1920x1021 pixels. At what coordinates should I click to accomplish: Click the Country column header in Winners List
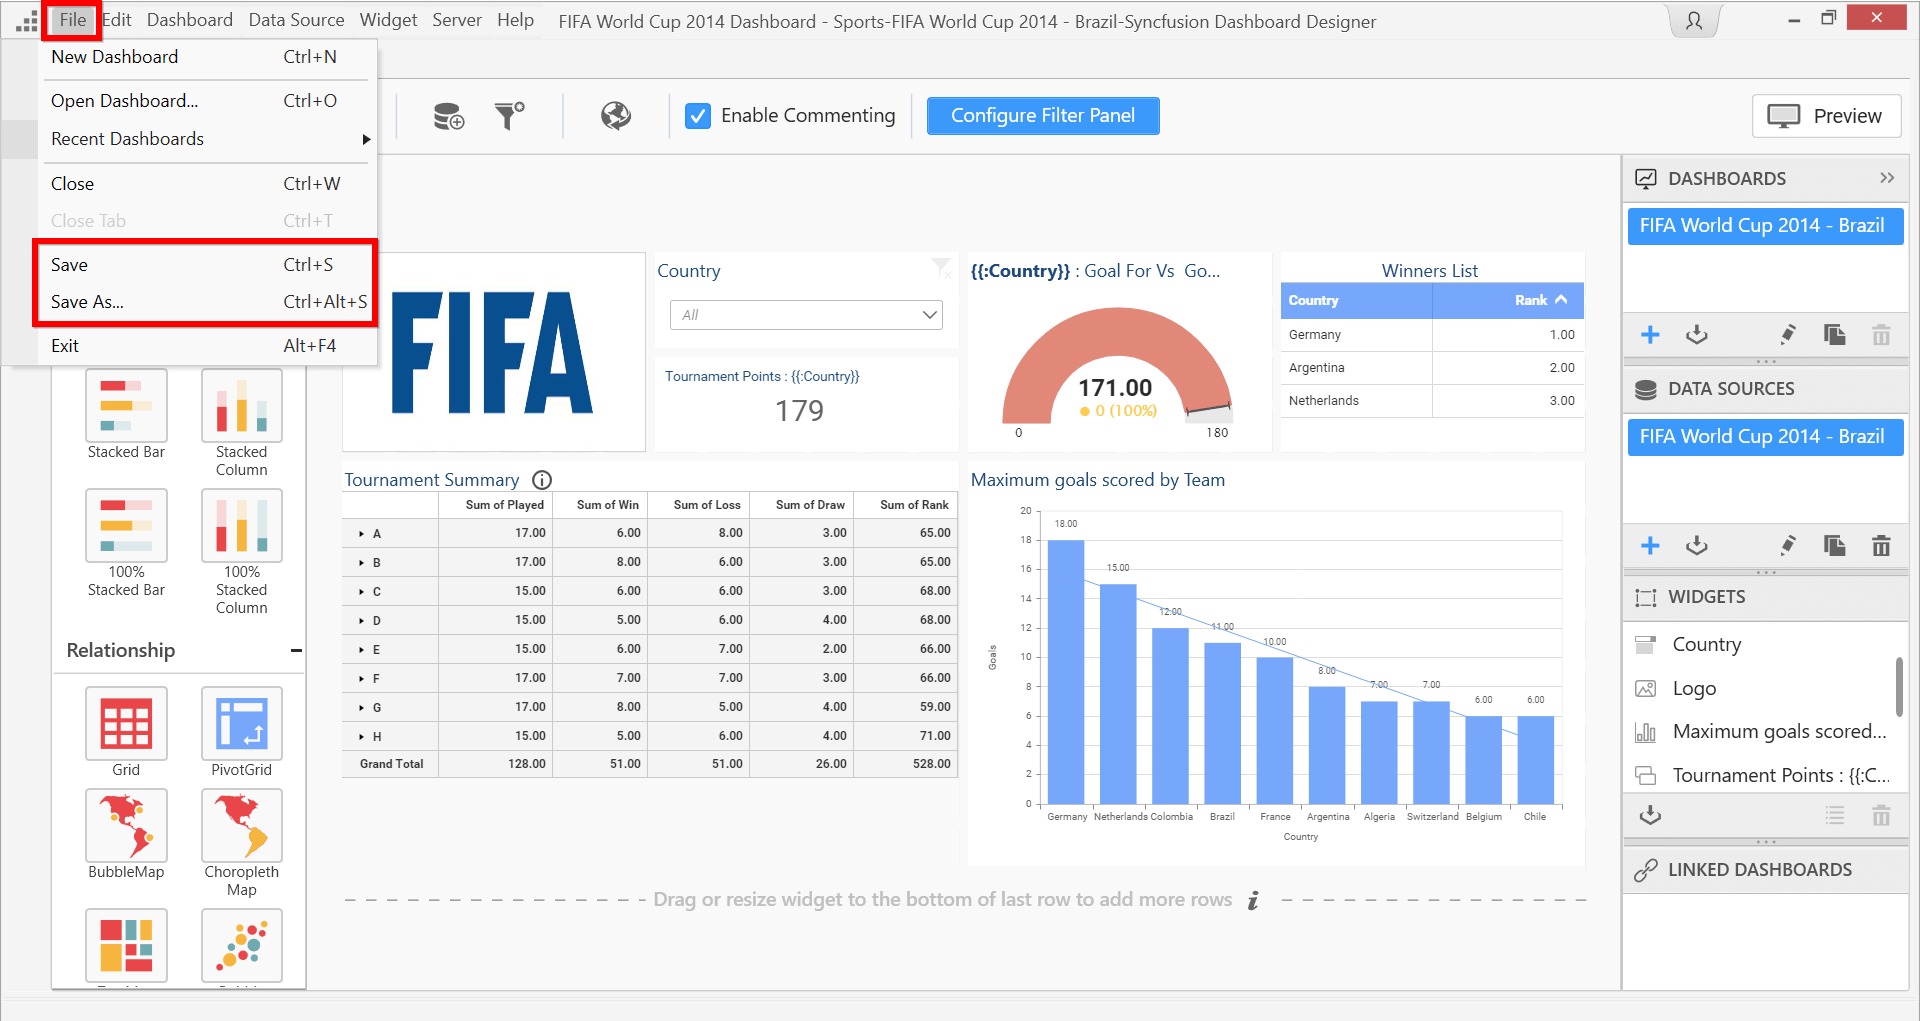pyautogui.click(x=1356, y=300)
